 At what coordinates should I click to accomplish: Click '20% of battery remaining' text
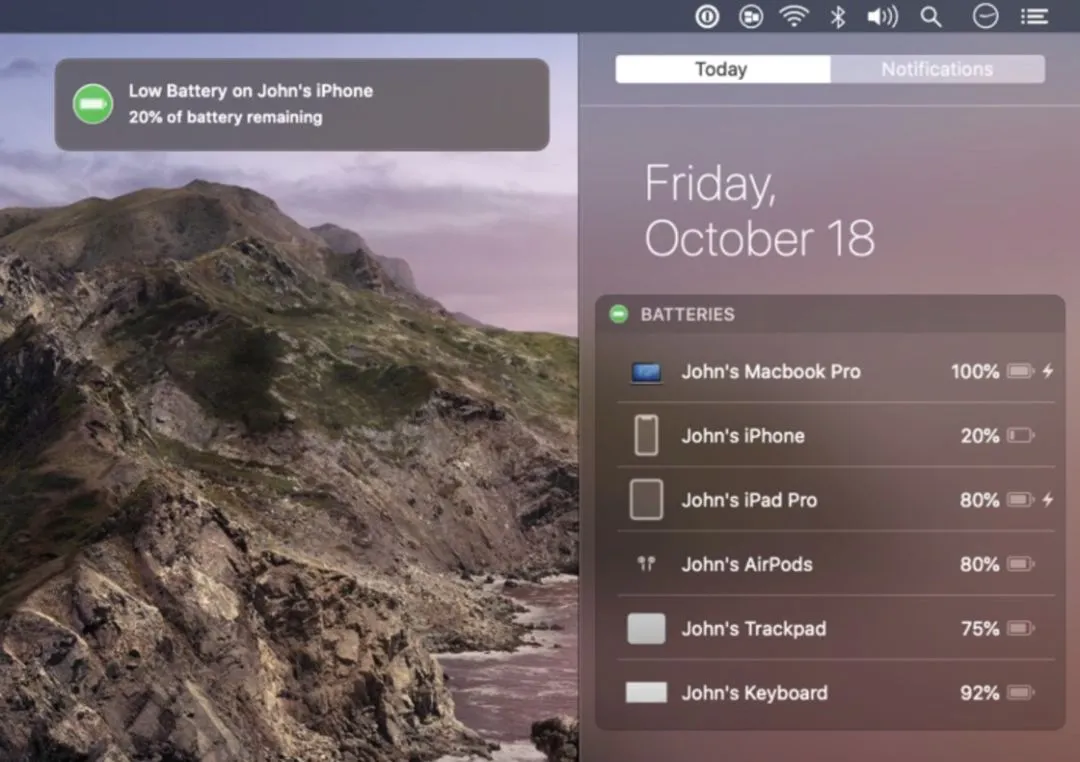(x=225, y=117)
